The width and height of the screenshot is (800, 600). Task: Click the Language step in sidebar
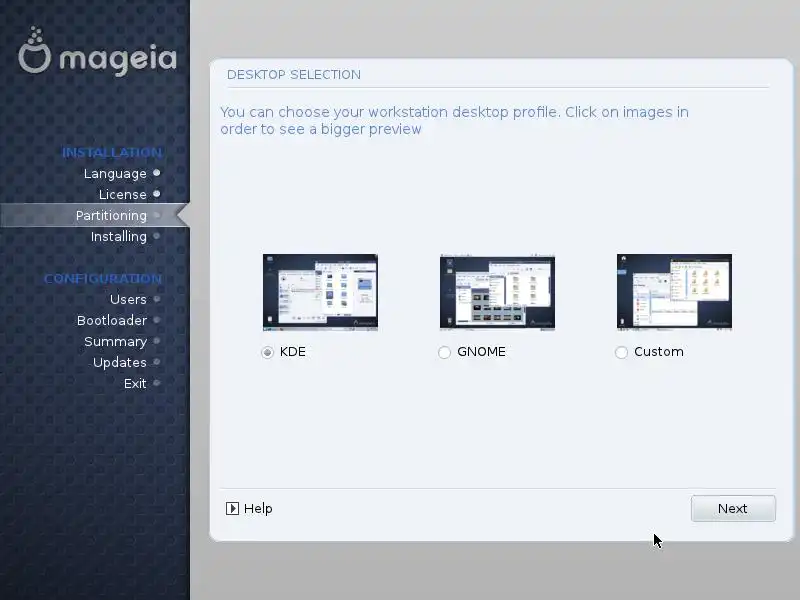pos(115,173)
